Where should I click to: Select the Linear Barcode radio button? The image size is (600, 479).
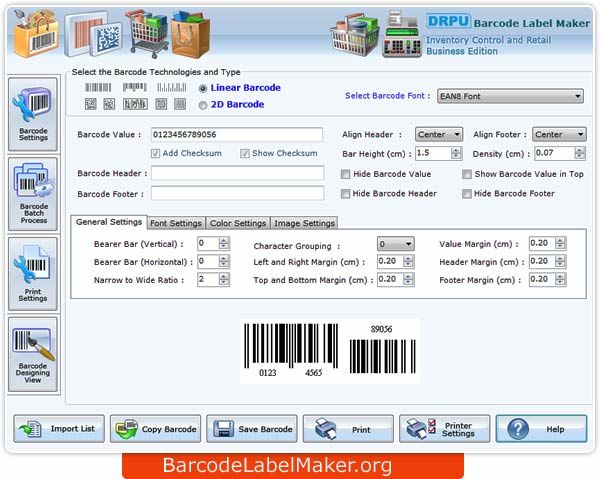203,88
